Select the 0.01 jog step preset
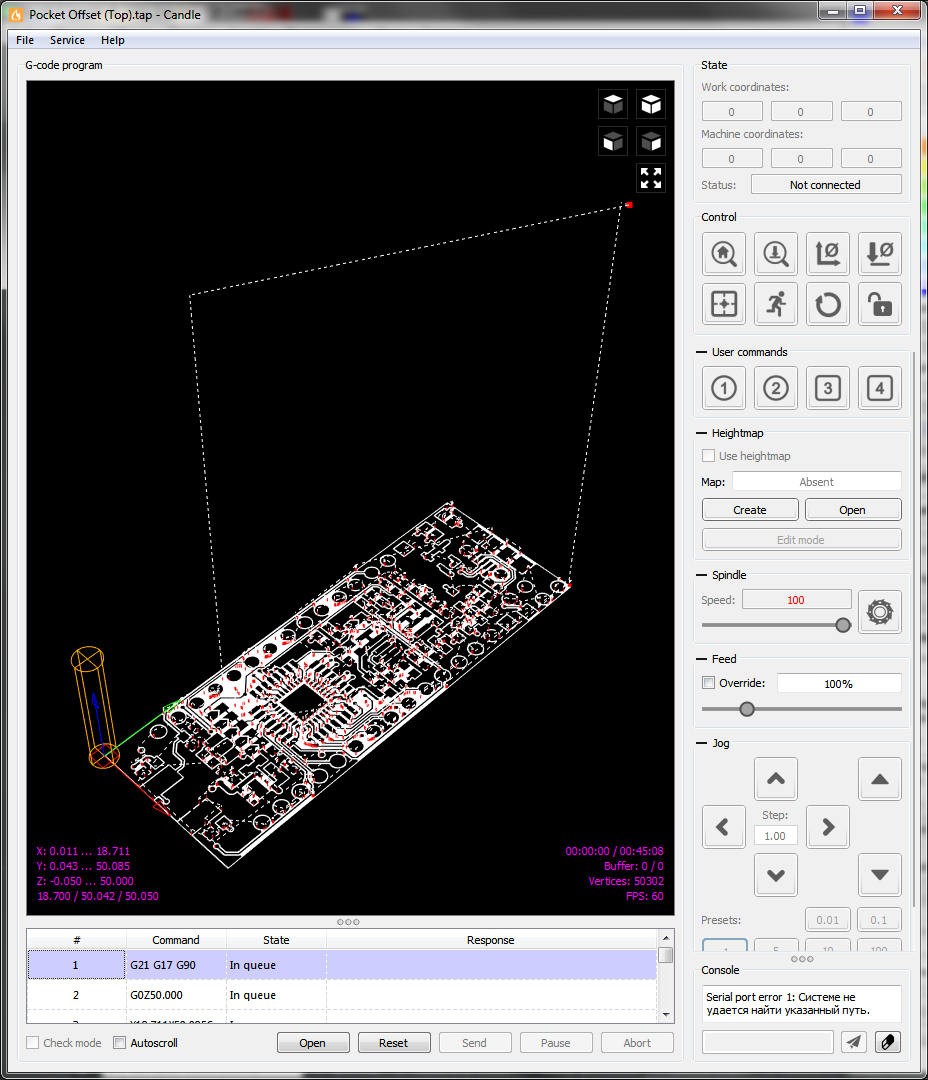 pyautogui.click(x=827, y=920)
